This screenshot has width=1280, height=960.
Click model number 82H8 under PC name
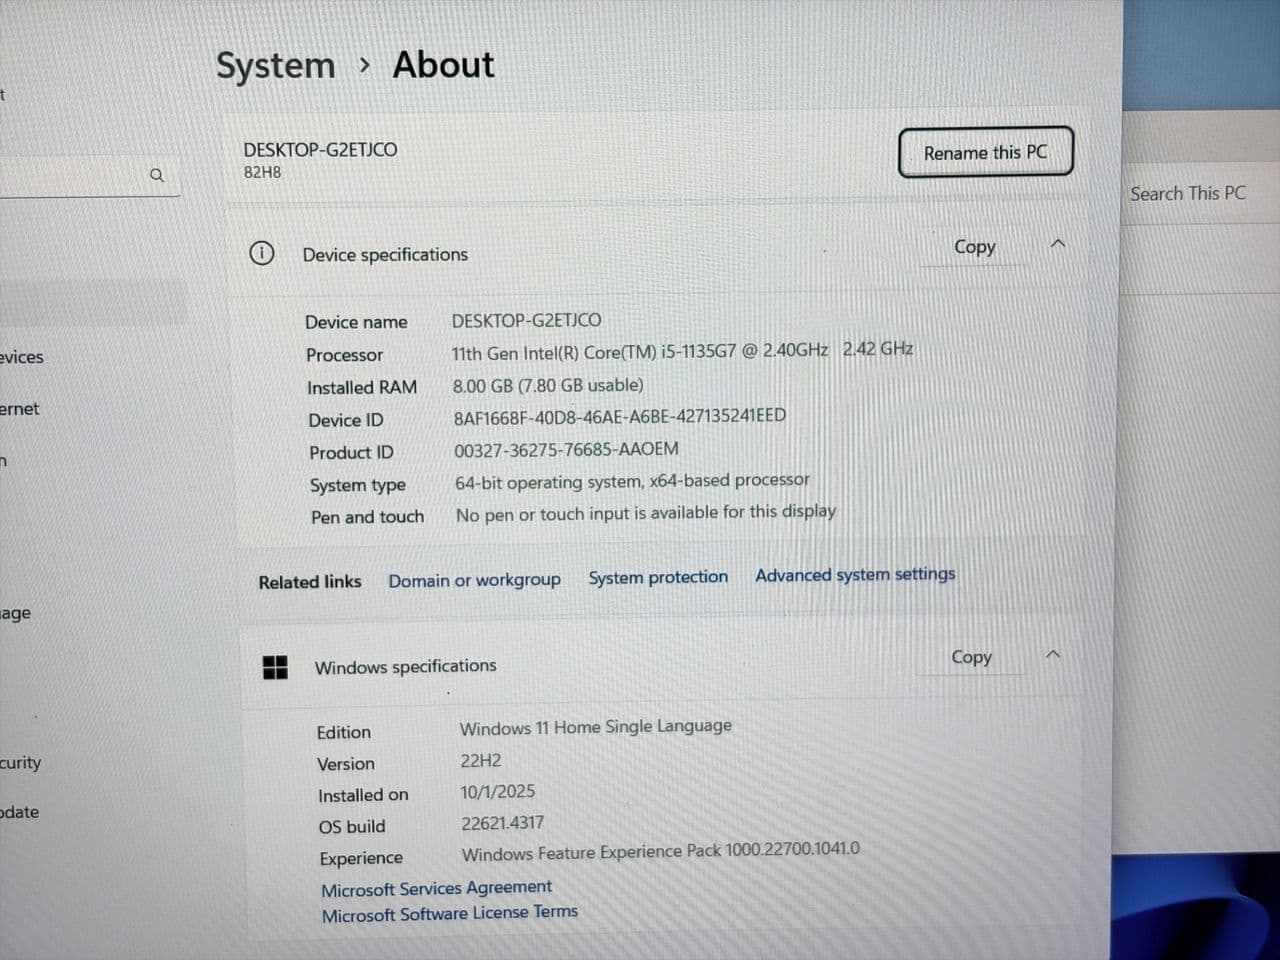tap(262, 172)
